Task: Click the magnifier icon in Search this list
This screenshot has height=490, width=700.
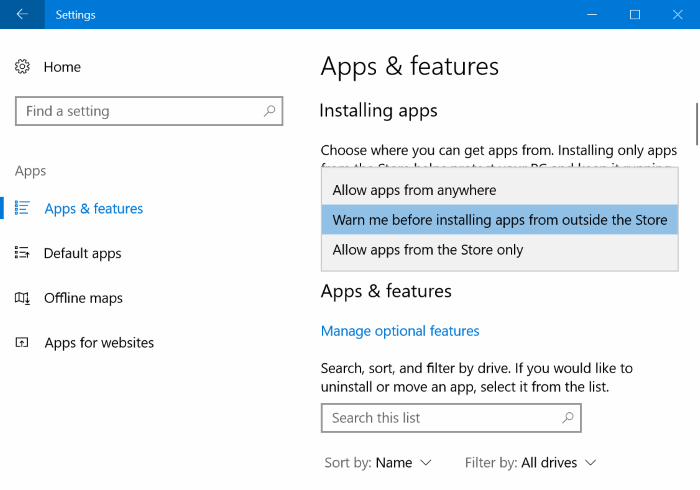Action: 568,417
